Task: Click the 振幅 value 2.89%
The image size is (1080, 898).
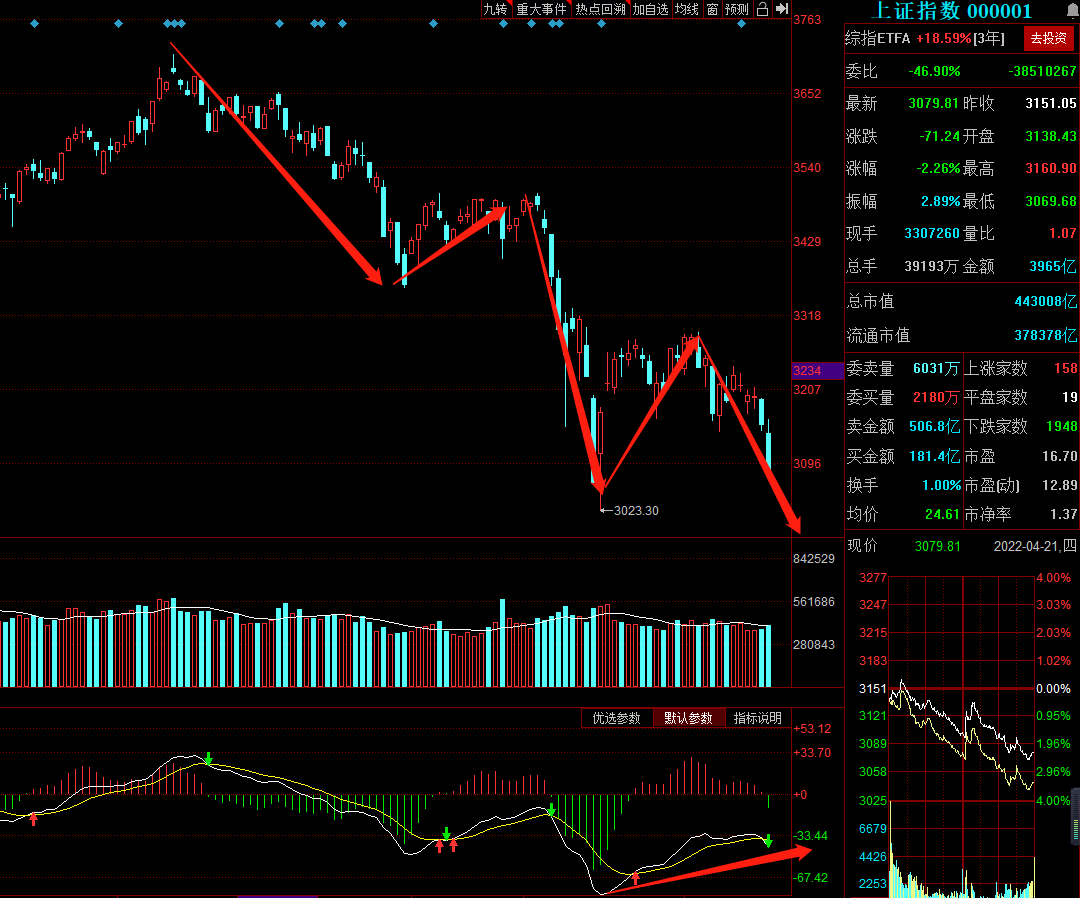Action: pyautogui.click(x=941, y=201)
